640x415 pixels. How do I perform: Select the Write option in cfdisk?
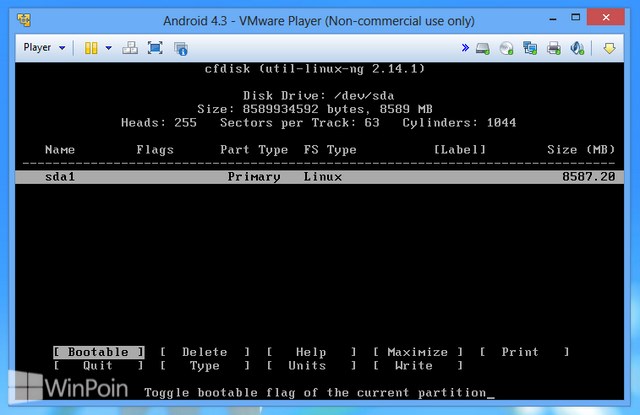click(x=418, y=366)
